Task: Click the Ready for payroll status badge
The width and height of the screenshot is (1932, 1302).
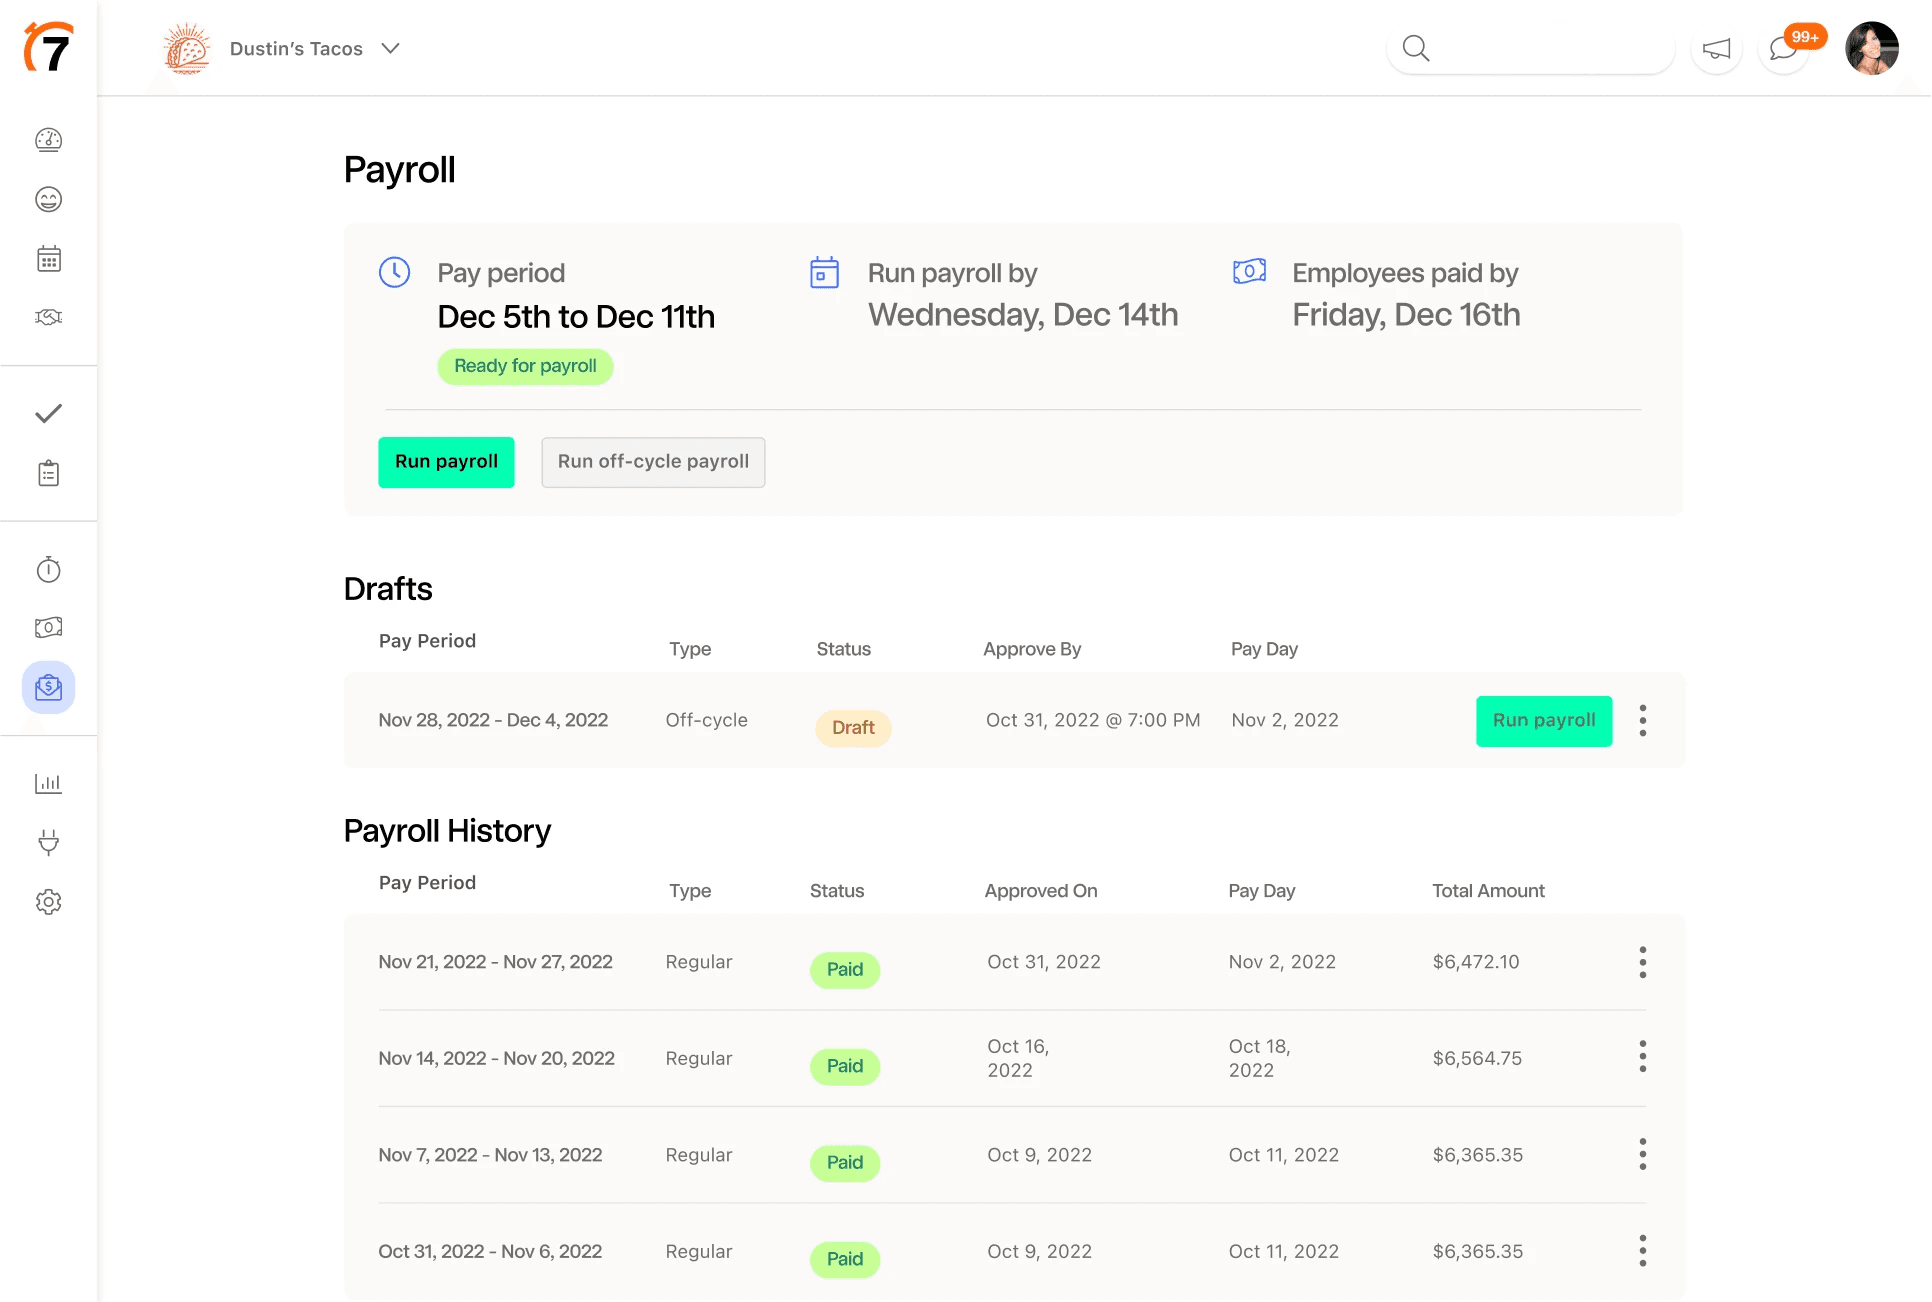Action: point(525,366)
